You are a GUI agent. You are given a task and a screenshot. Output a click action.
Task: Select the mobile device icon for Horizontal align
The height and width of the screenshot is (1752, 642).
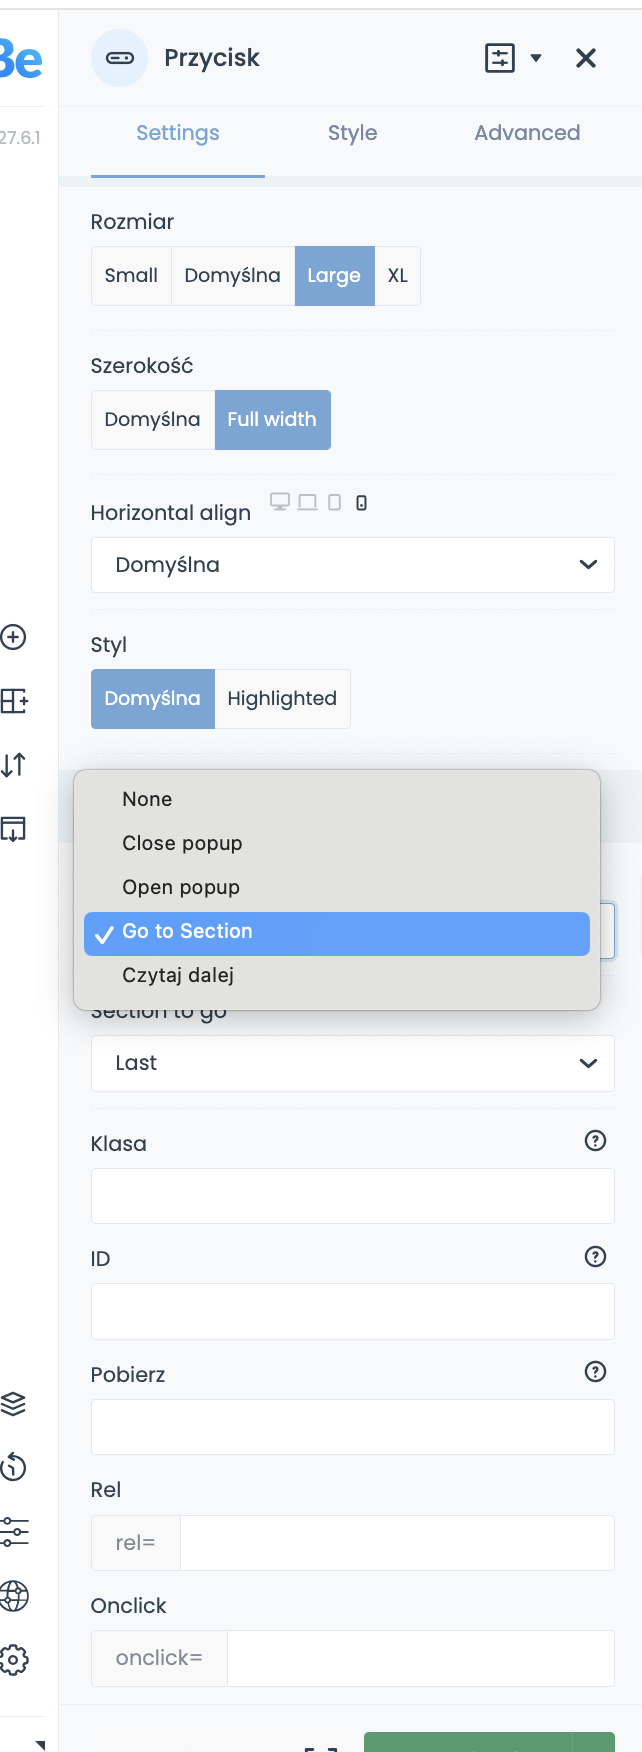(x=362, y=503)
